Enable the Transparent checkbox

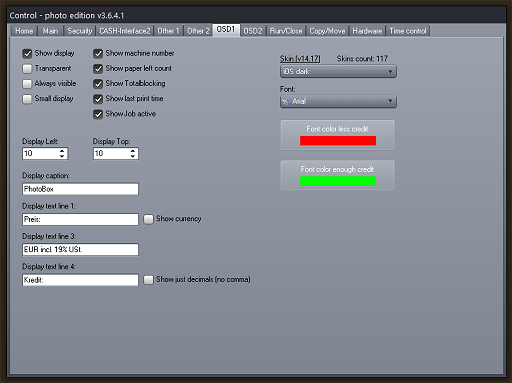point(27,69)
